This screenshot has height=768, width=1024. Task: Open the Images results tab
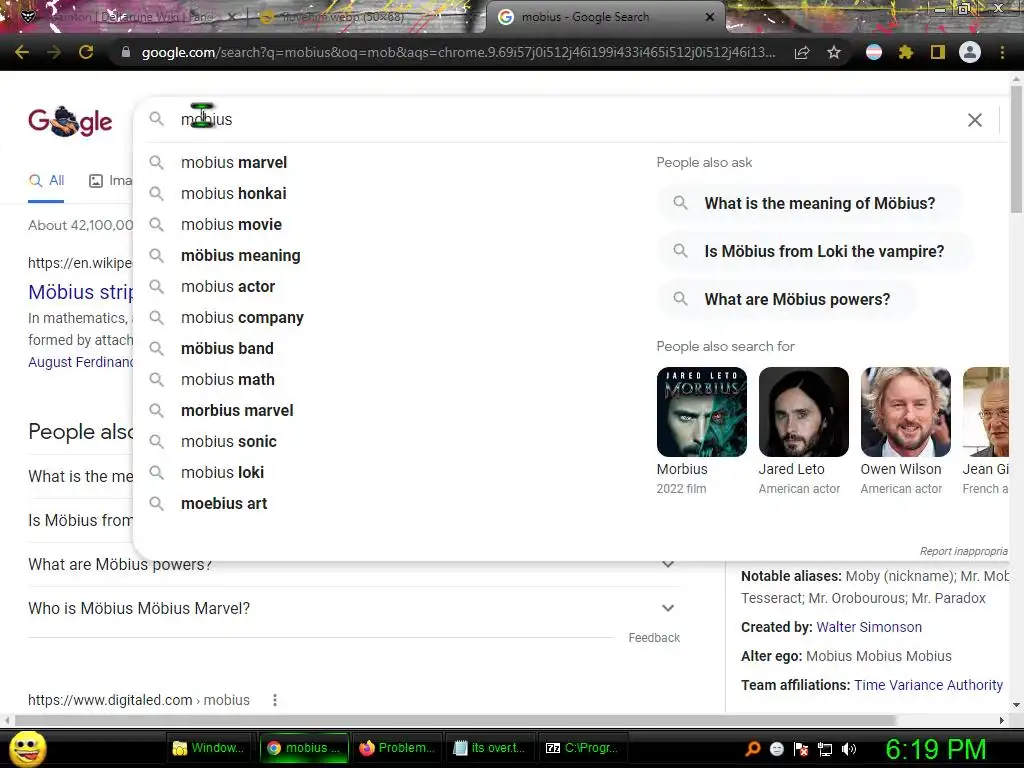point(110,181)
